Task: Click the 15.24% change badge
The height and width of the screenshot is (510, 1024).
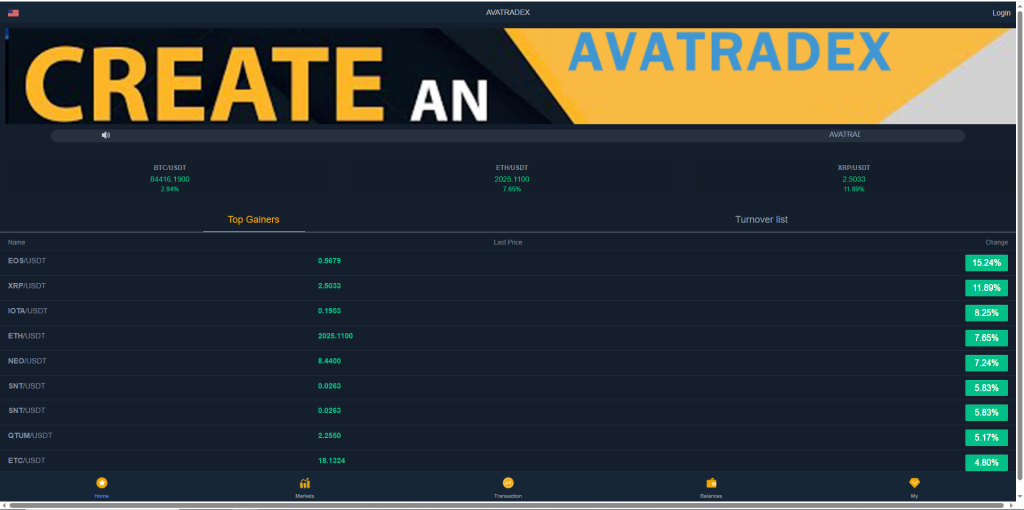Action: 986,263
